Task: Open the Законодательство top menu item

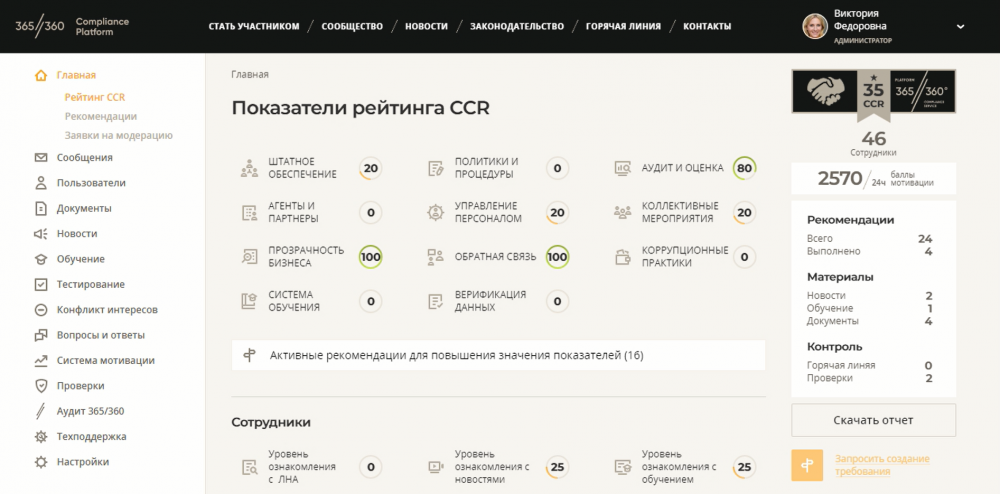Action: tap(517, 26)
